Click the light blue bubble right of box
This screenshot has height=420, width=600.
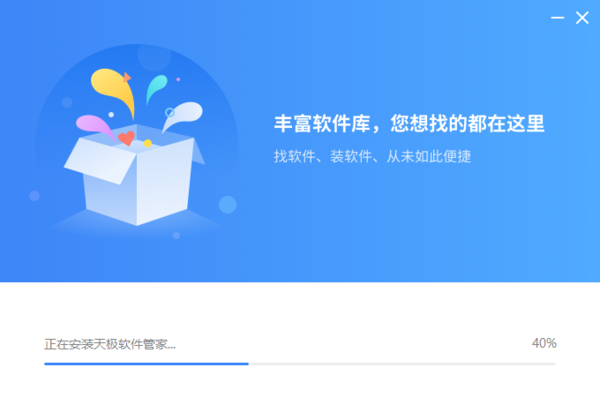click(227, 205)
